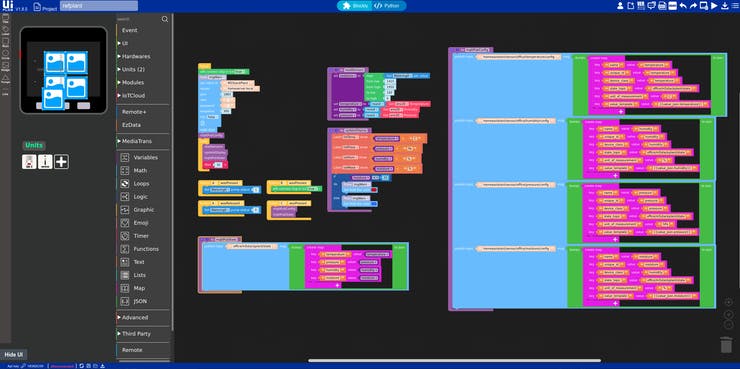The width and height of the screenshot is (740, 369).
Task: Click the Redo arrow icon
Action: pos(693,6)
